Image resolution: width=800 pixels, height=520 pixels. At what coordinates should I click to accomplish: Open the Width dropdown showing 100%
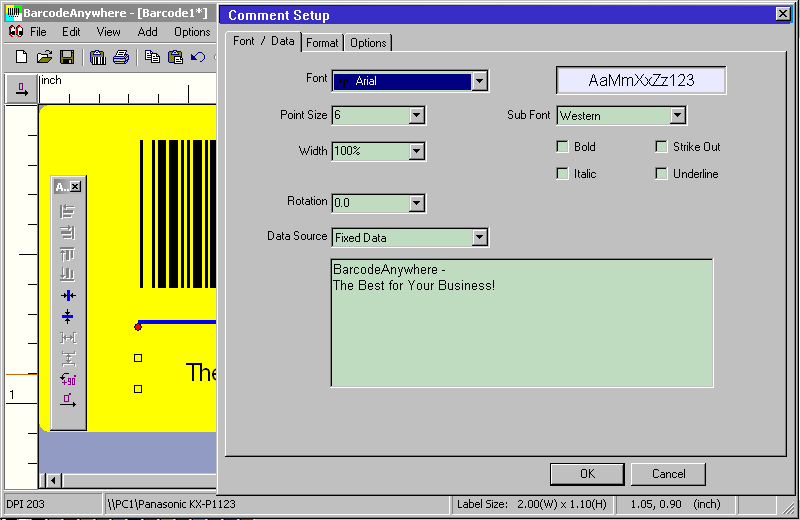[x=416, y=151]
